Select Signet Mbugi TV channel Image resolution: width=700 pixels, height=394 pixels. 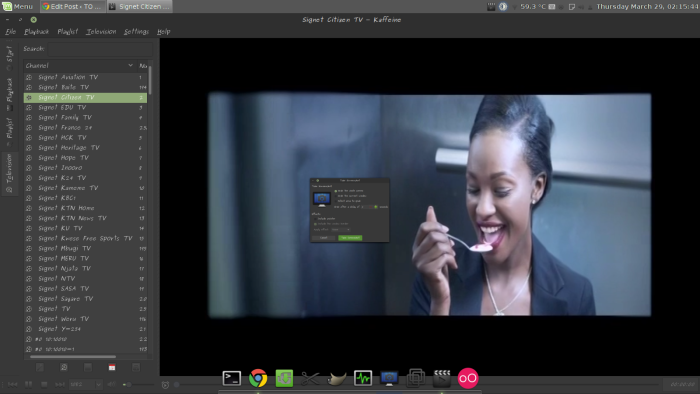click(85, 249)
